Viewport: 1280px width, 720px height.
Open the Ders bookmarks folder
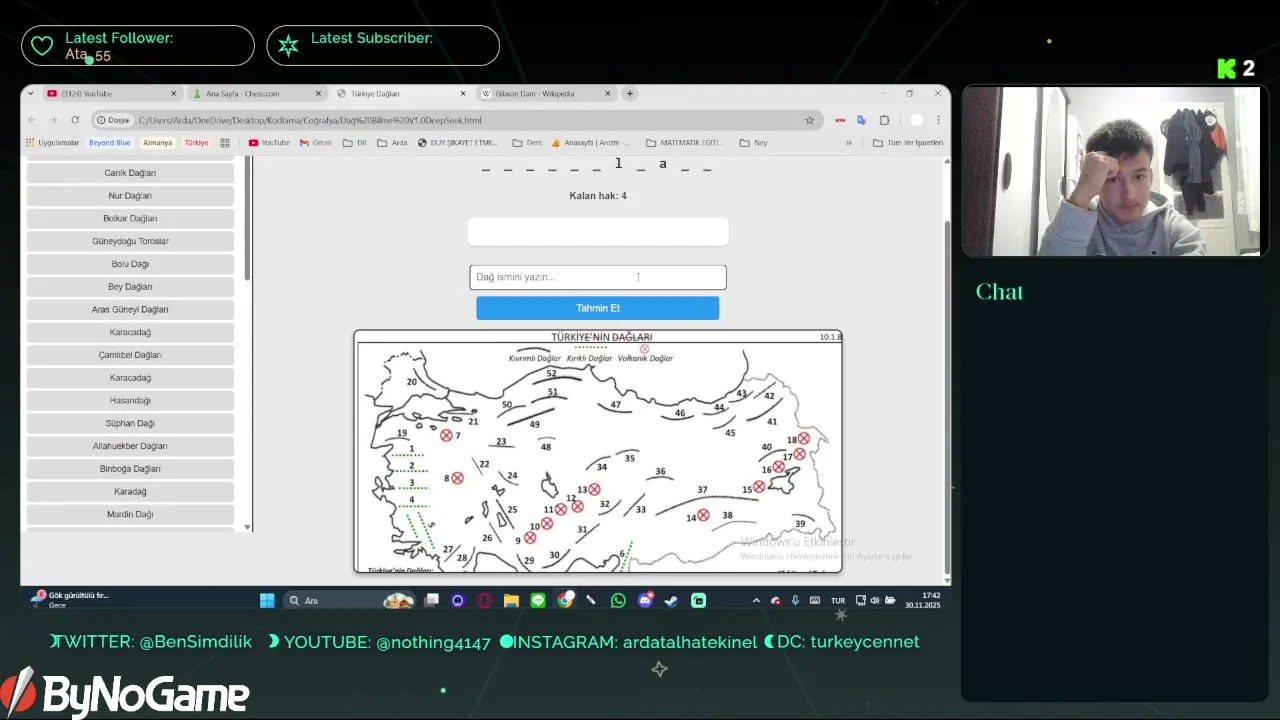[x=527, y=143]
